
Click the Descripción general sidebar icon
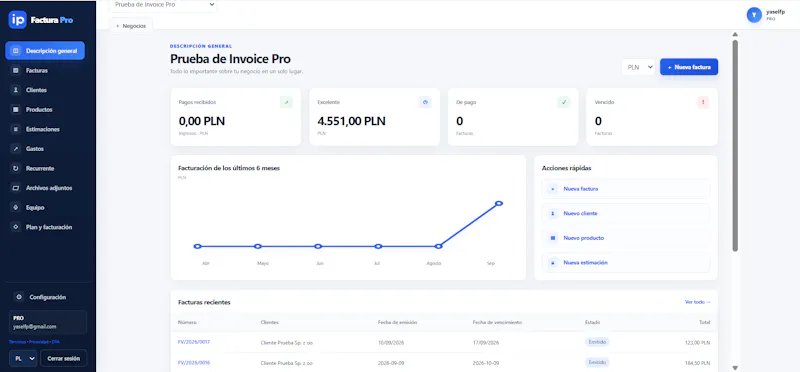pyautogui.click(x=16, y=51)
